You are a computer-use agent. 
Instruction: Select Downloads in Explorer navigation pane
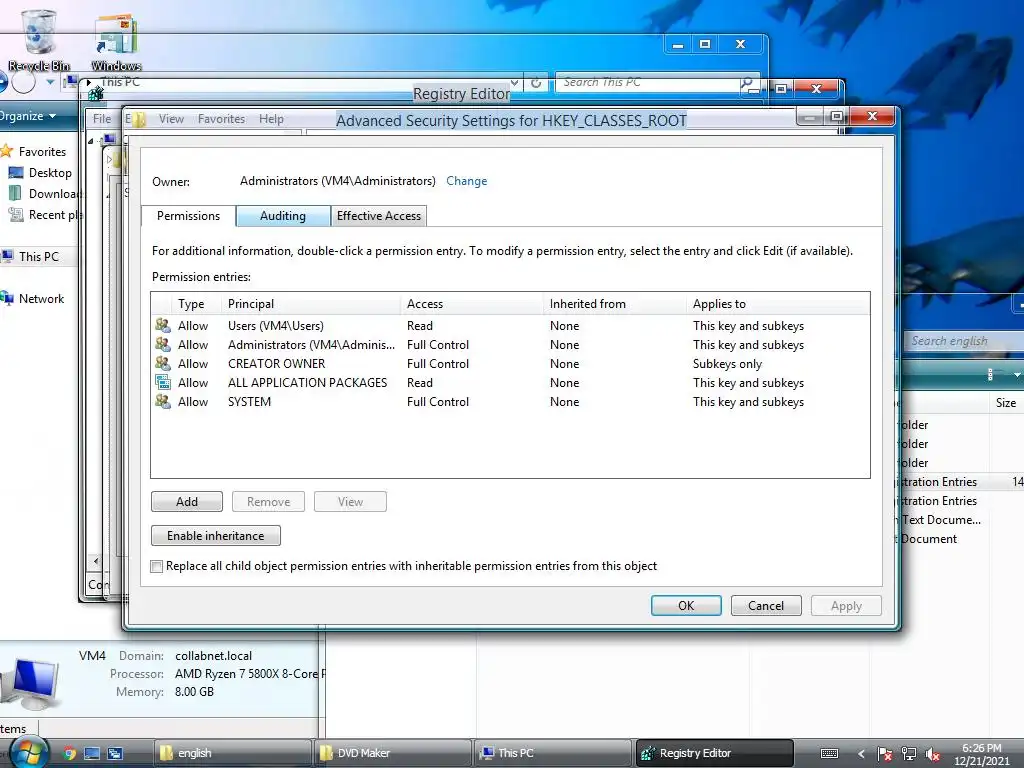pyautogui.click(x=44, y=193)
